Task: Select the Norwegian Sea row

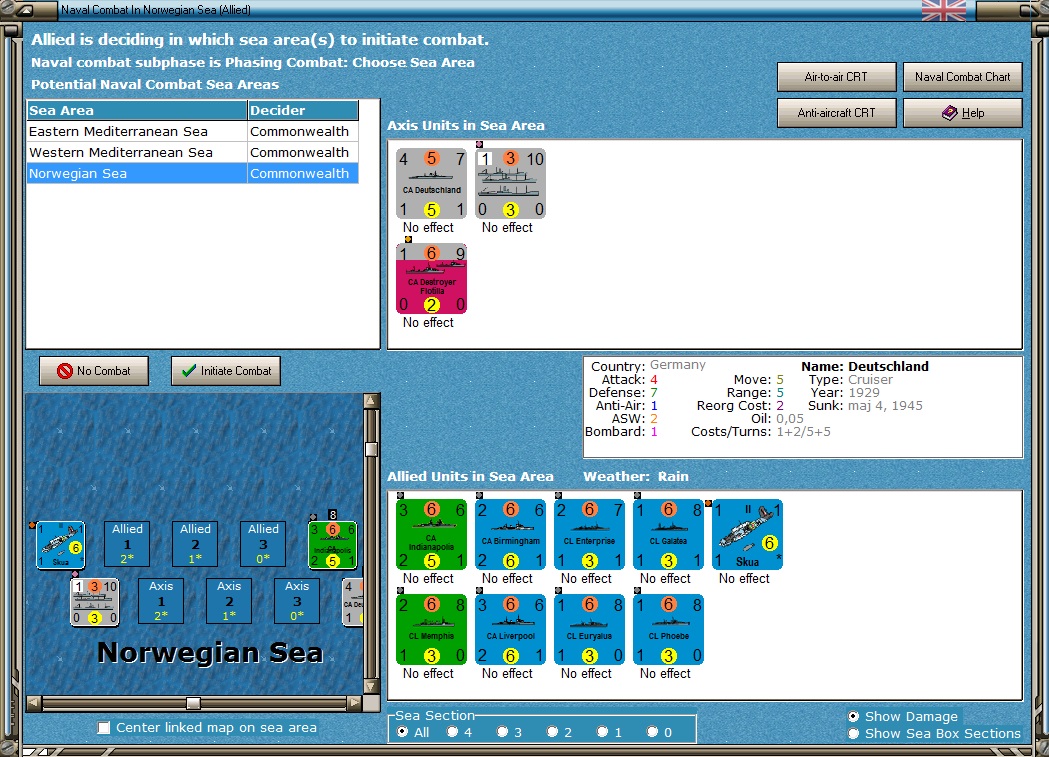Action: pyautogui.click(x=193, y=173)
